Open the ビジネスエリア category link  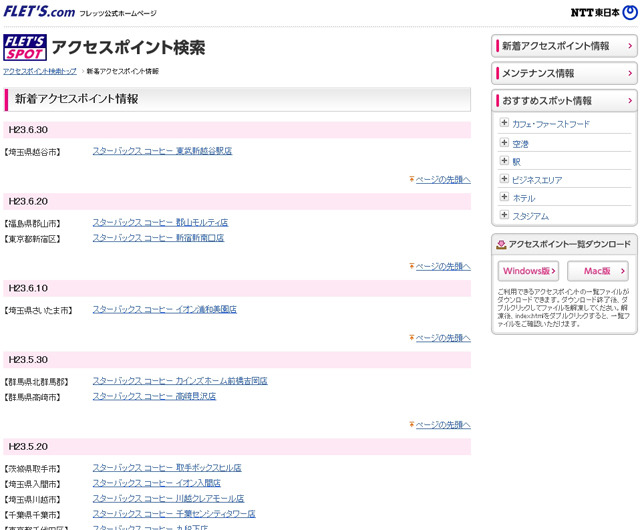[x=537, y=180]
